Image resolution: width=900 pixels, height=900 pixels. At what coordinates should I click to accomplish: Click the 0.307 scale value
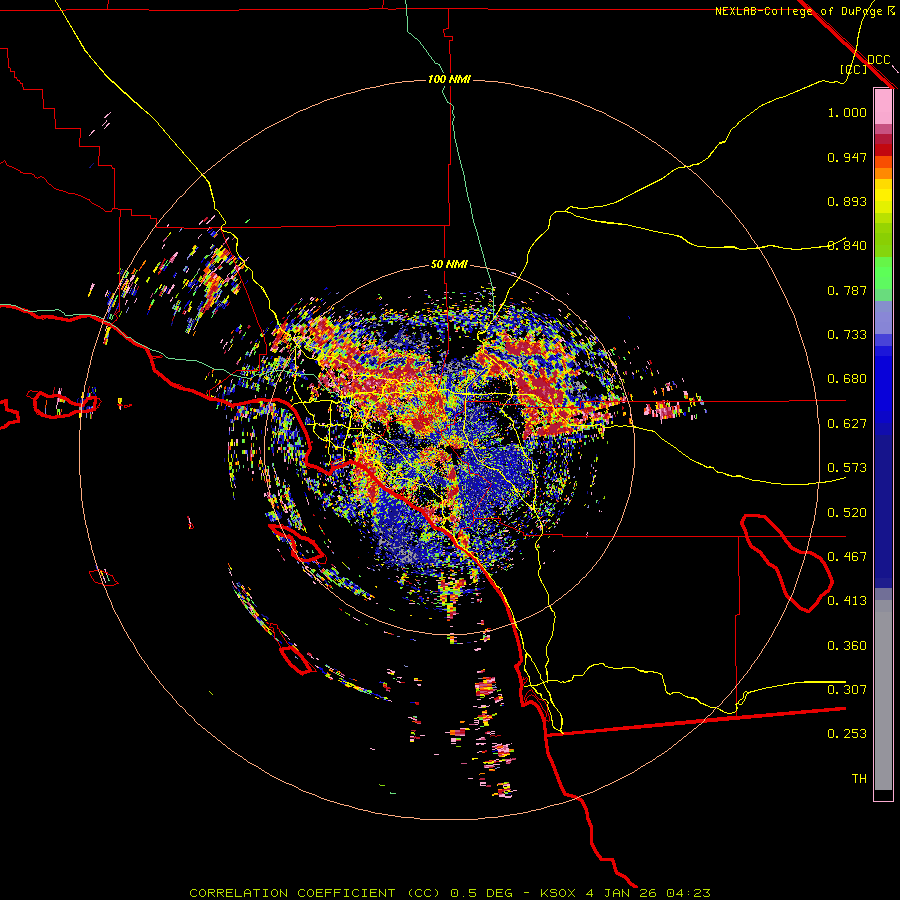pos(847,690)
